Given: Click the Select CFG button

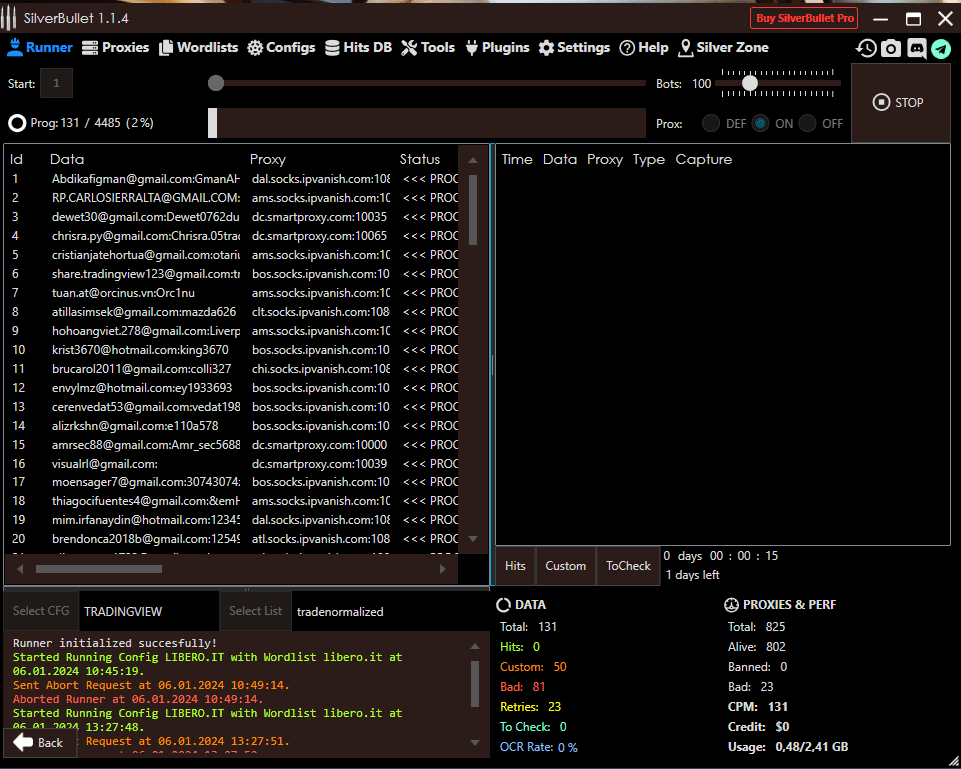Looking at the screenshot, I should [41, 611].
